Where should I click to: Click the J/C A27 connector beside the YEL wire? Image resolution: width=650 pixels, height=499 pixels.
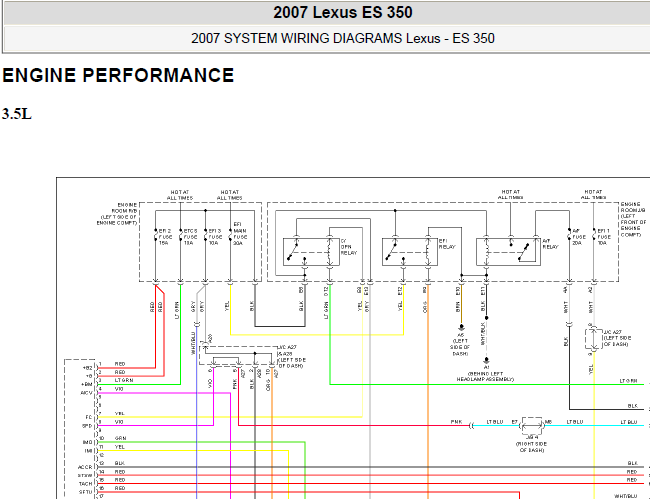(x=594, y=339)
